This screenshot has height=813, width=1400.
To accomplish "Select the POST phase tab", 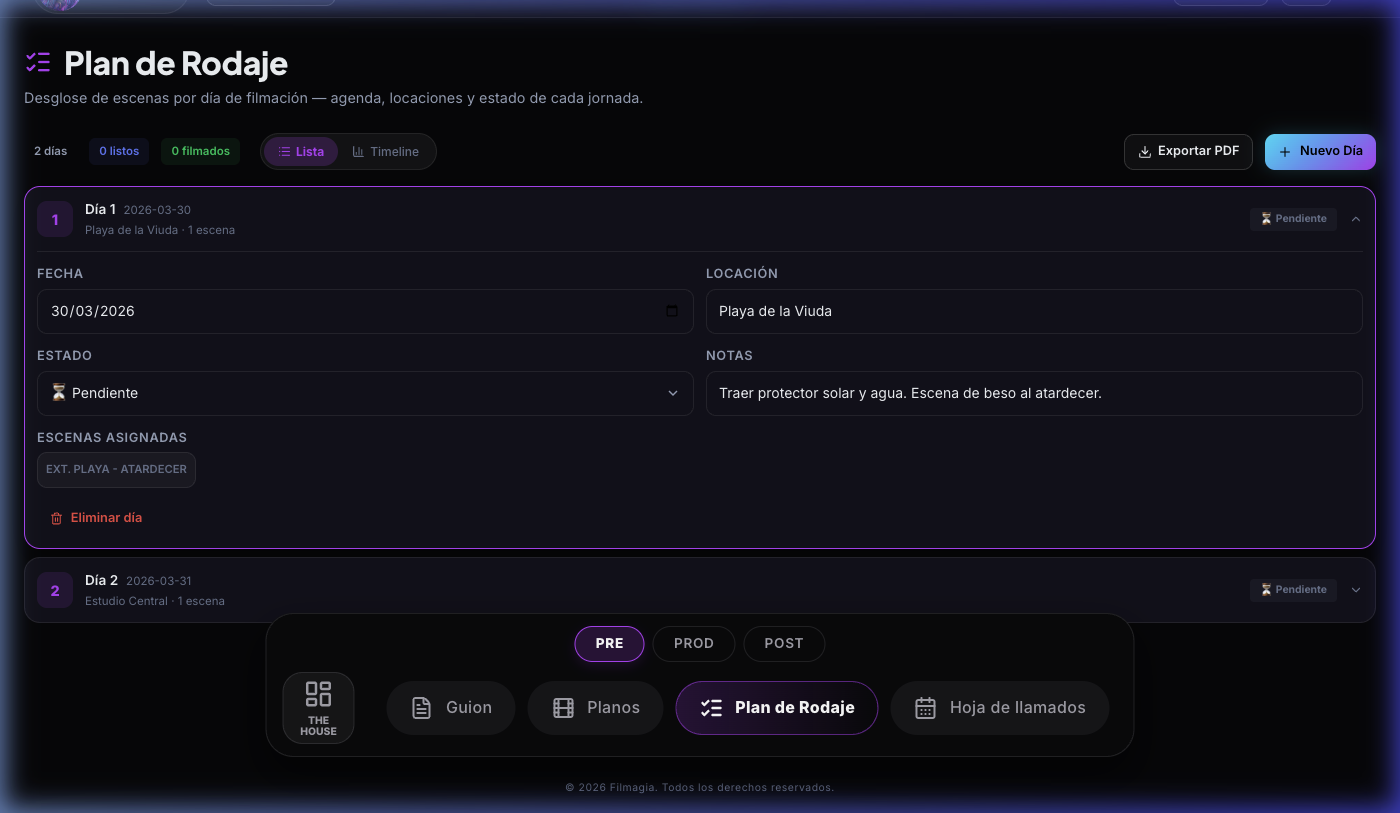I will click(783, 643).
